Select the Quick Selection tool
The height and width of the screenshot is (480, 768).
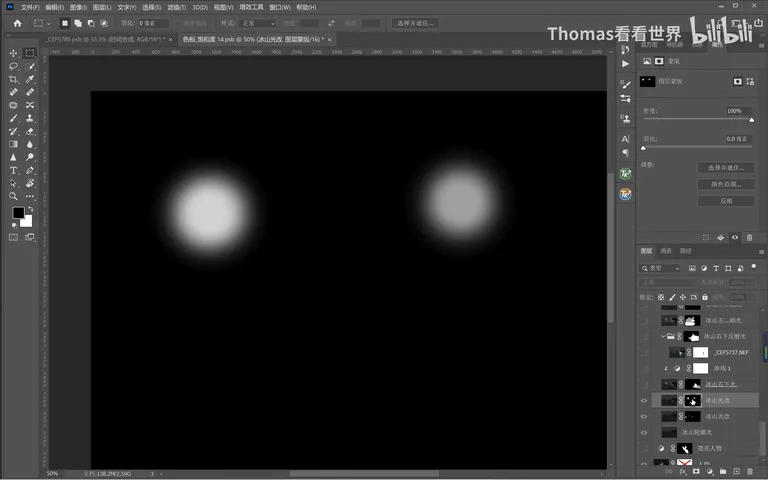(x=30, y=66)
